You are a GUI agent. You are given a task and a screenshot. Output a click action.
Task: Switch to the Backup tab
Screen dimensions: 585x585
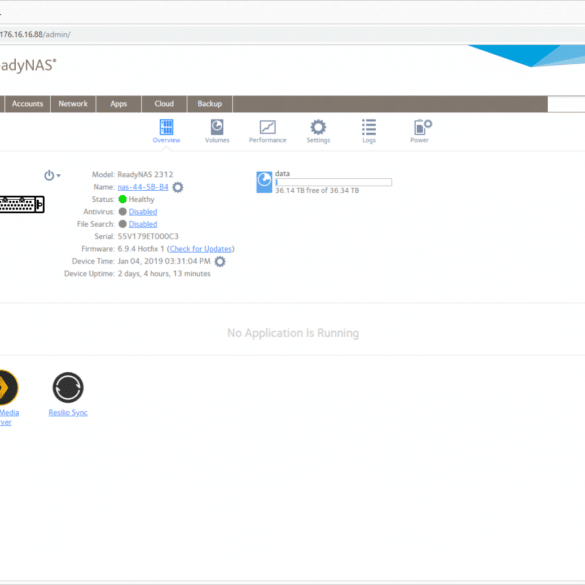coord(210,104)
